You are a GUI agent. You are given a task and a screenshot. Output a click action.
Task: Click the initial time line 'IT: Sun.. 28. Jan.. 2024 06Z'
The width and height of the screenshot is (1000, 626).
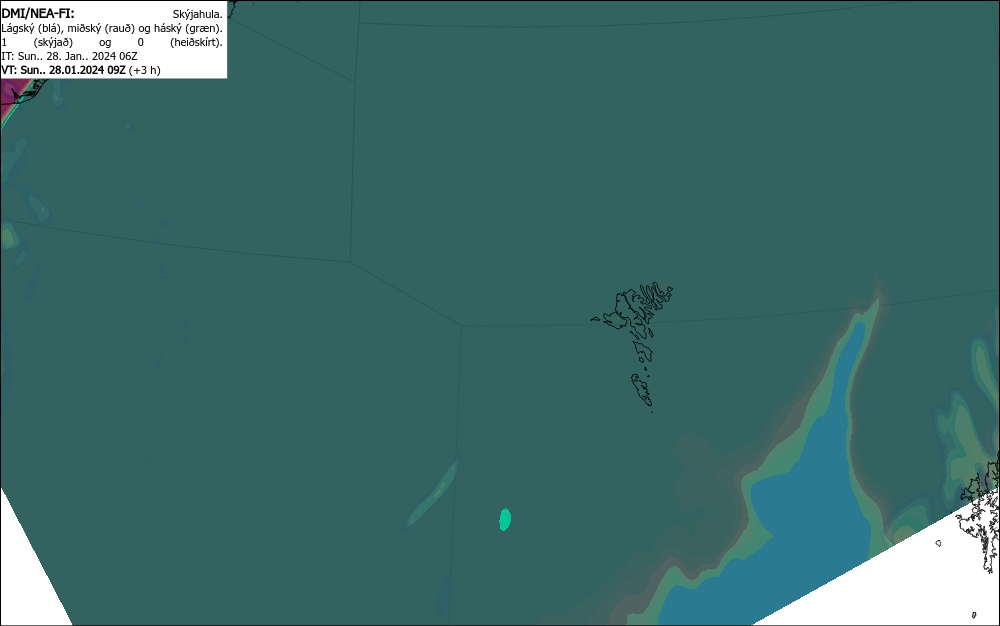[x=69, y=56]
